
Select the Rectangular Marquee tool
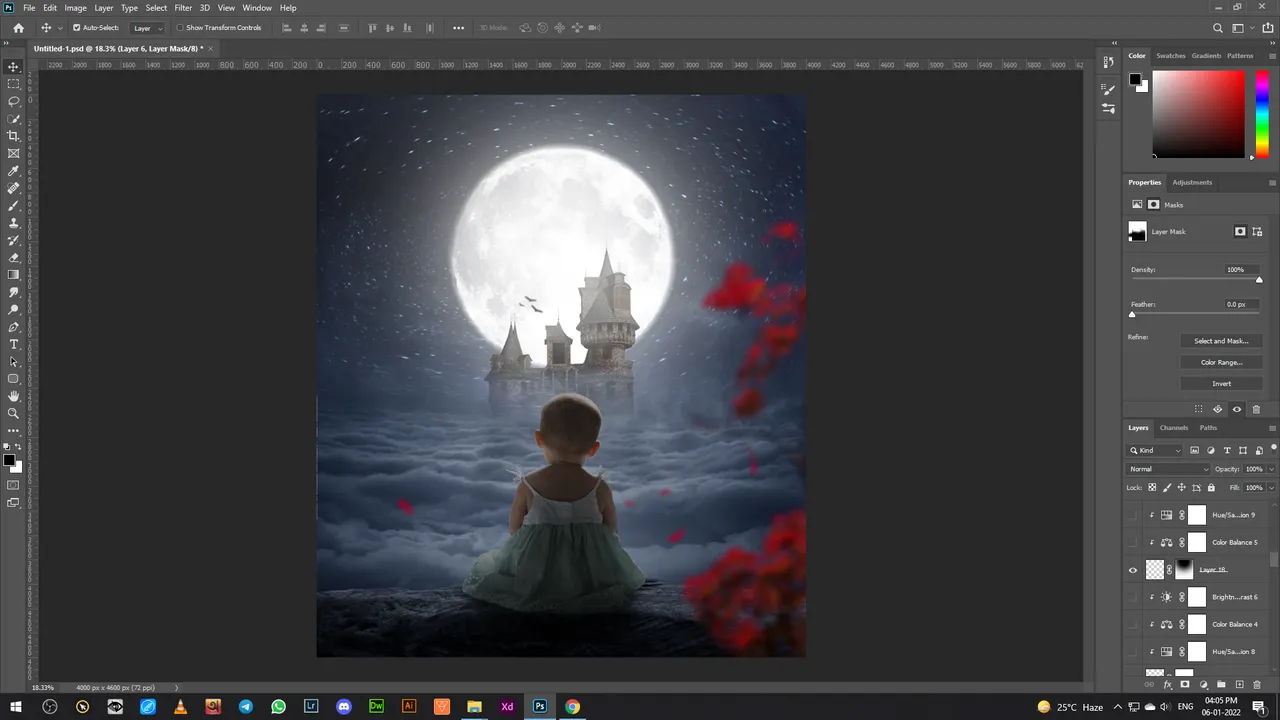tap(13, 84)
